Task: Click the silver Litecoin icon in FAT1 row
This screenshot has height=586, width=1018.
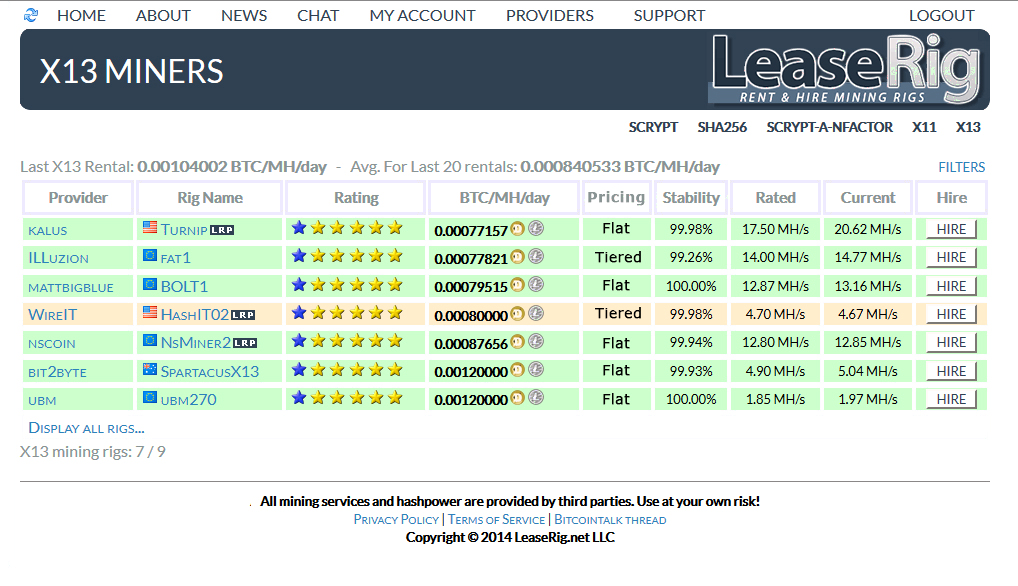Action: (536, 257)
